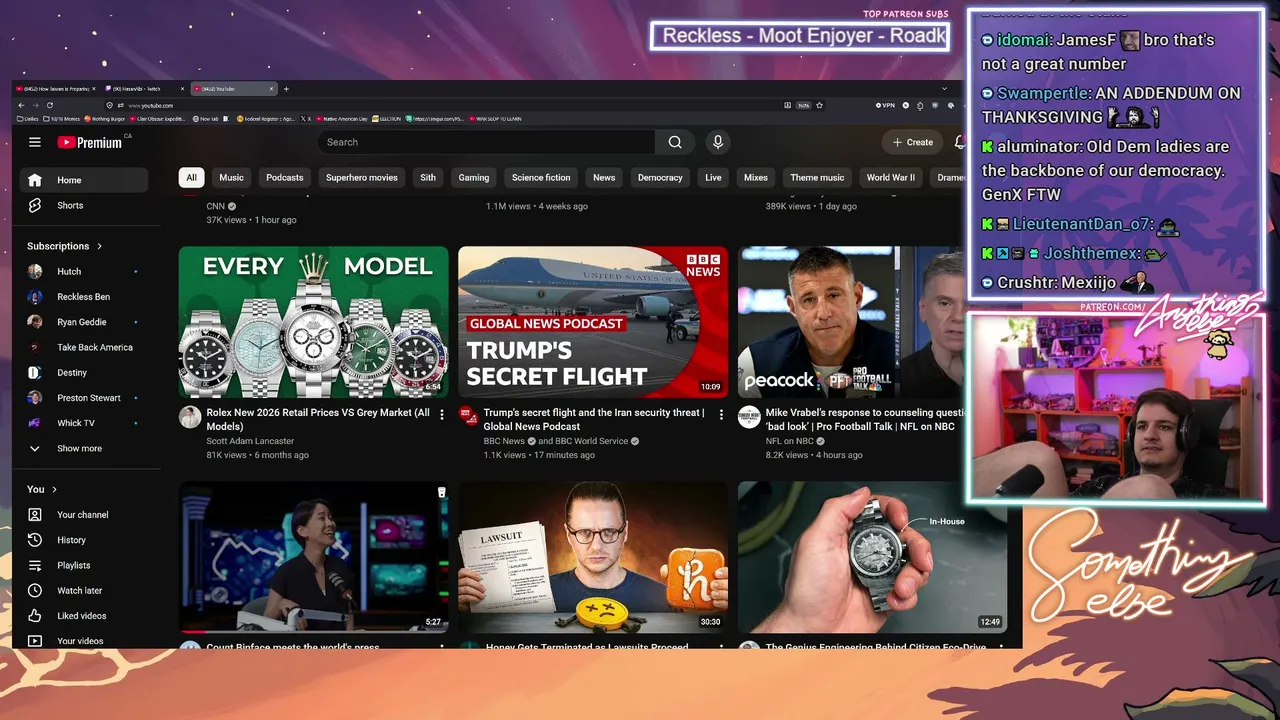Expand the Subscriptions section header
This screenshot has height=720, width=1280.
(65, 246)
